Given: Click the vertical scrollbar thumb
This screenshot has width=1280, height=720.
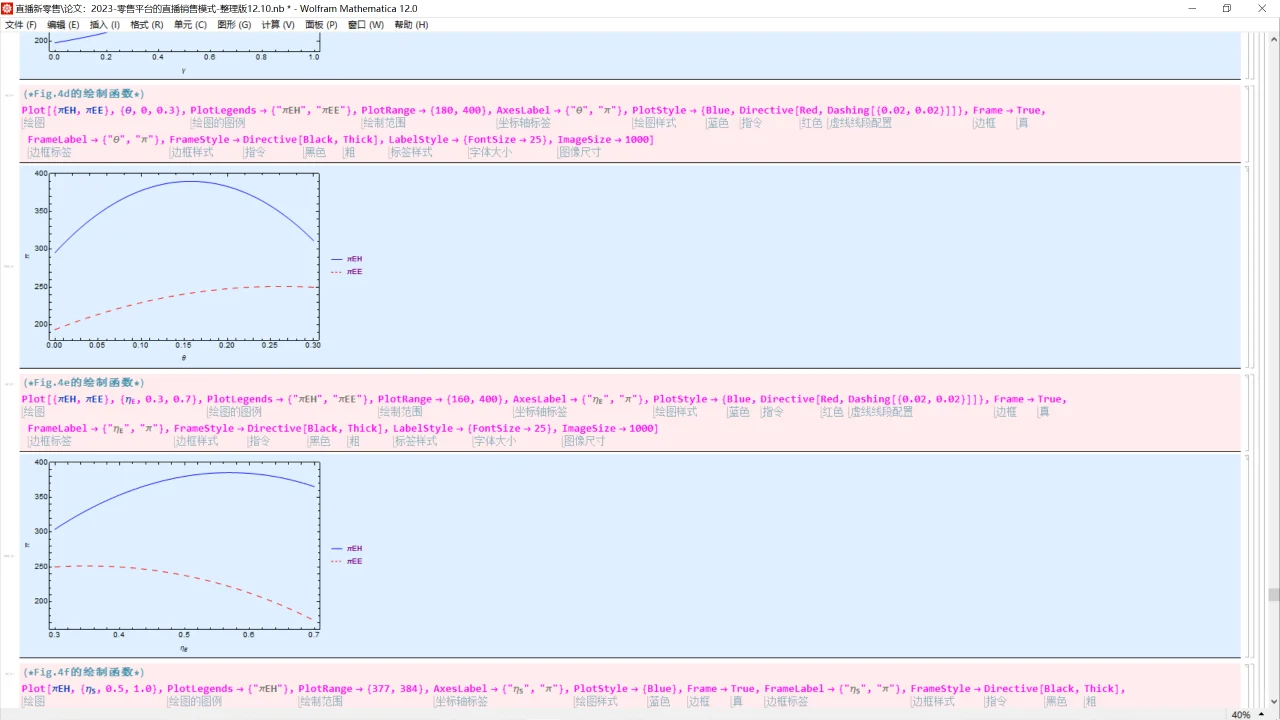Looking at the screenshot, I should point(1274,594).
